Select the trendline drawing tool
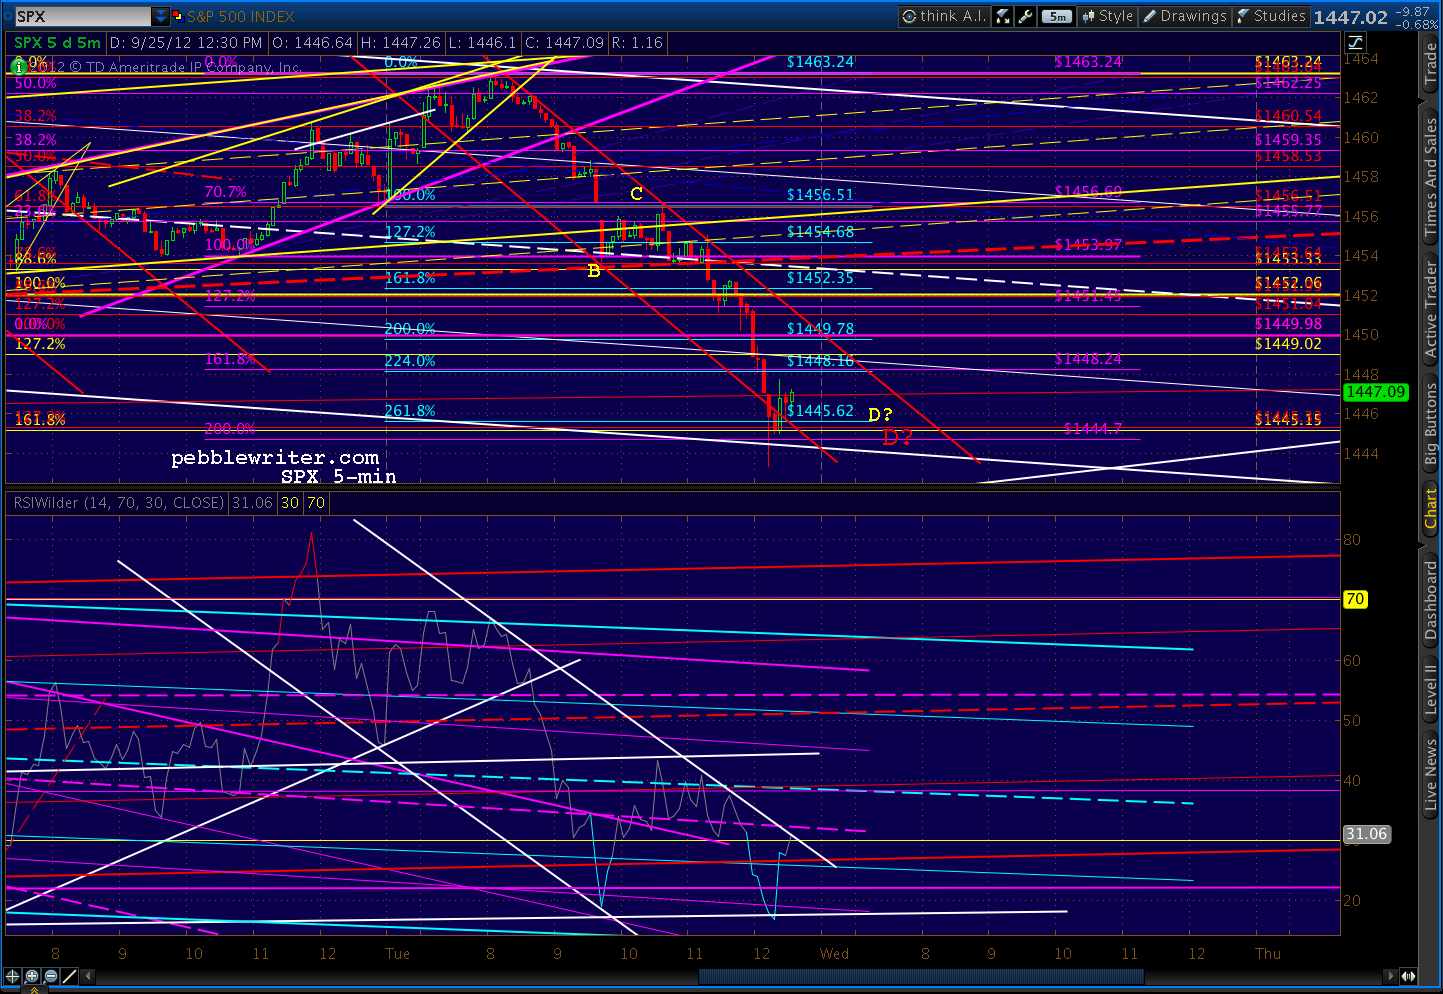This screenshot has width=1443, height=994. (x=69, y=976)
